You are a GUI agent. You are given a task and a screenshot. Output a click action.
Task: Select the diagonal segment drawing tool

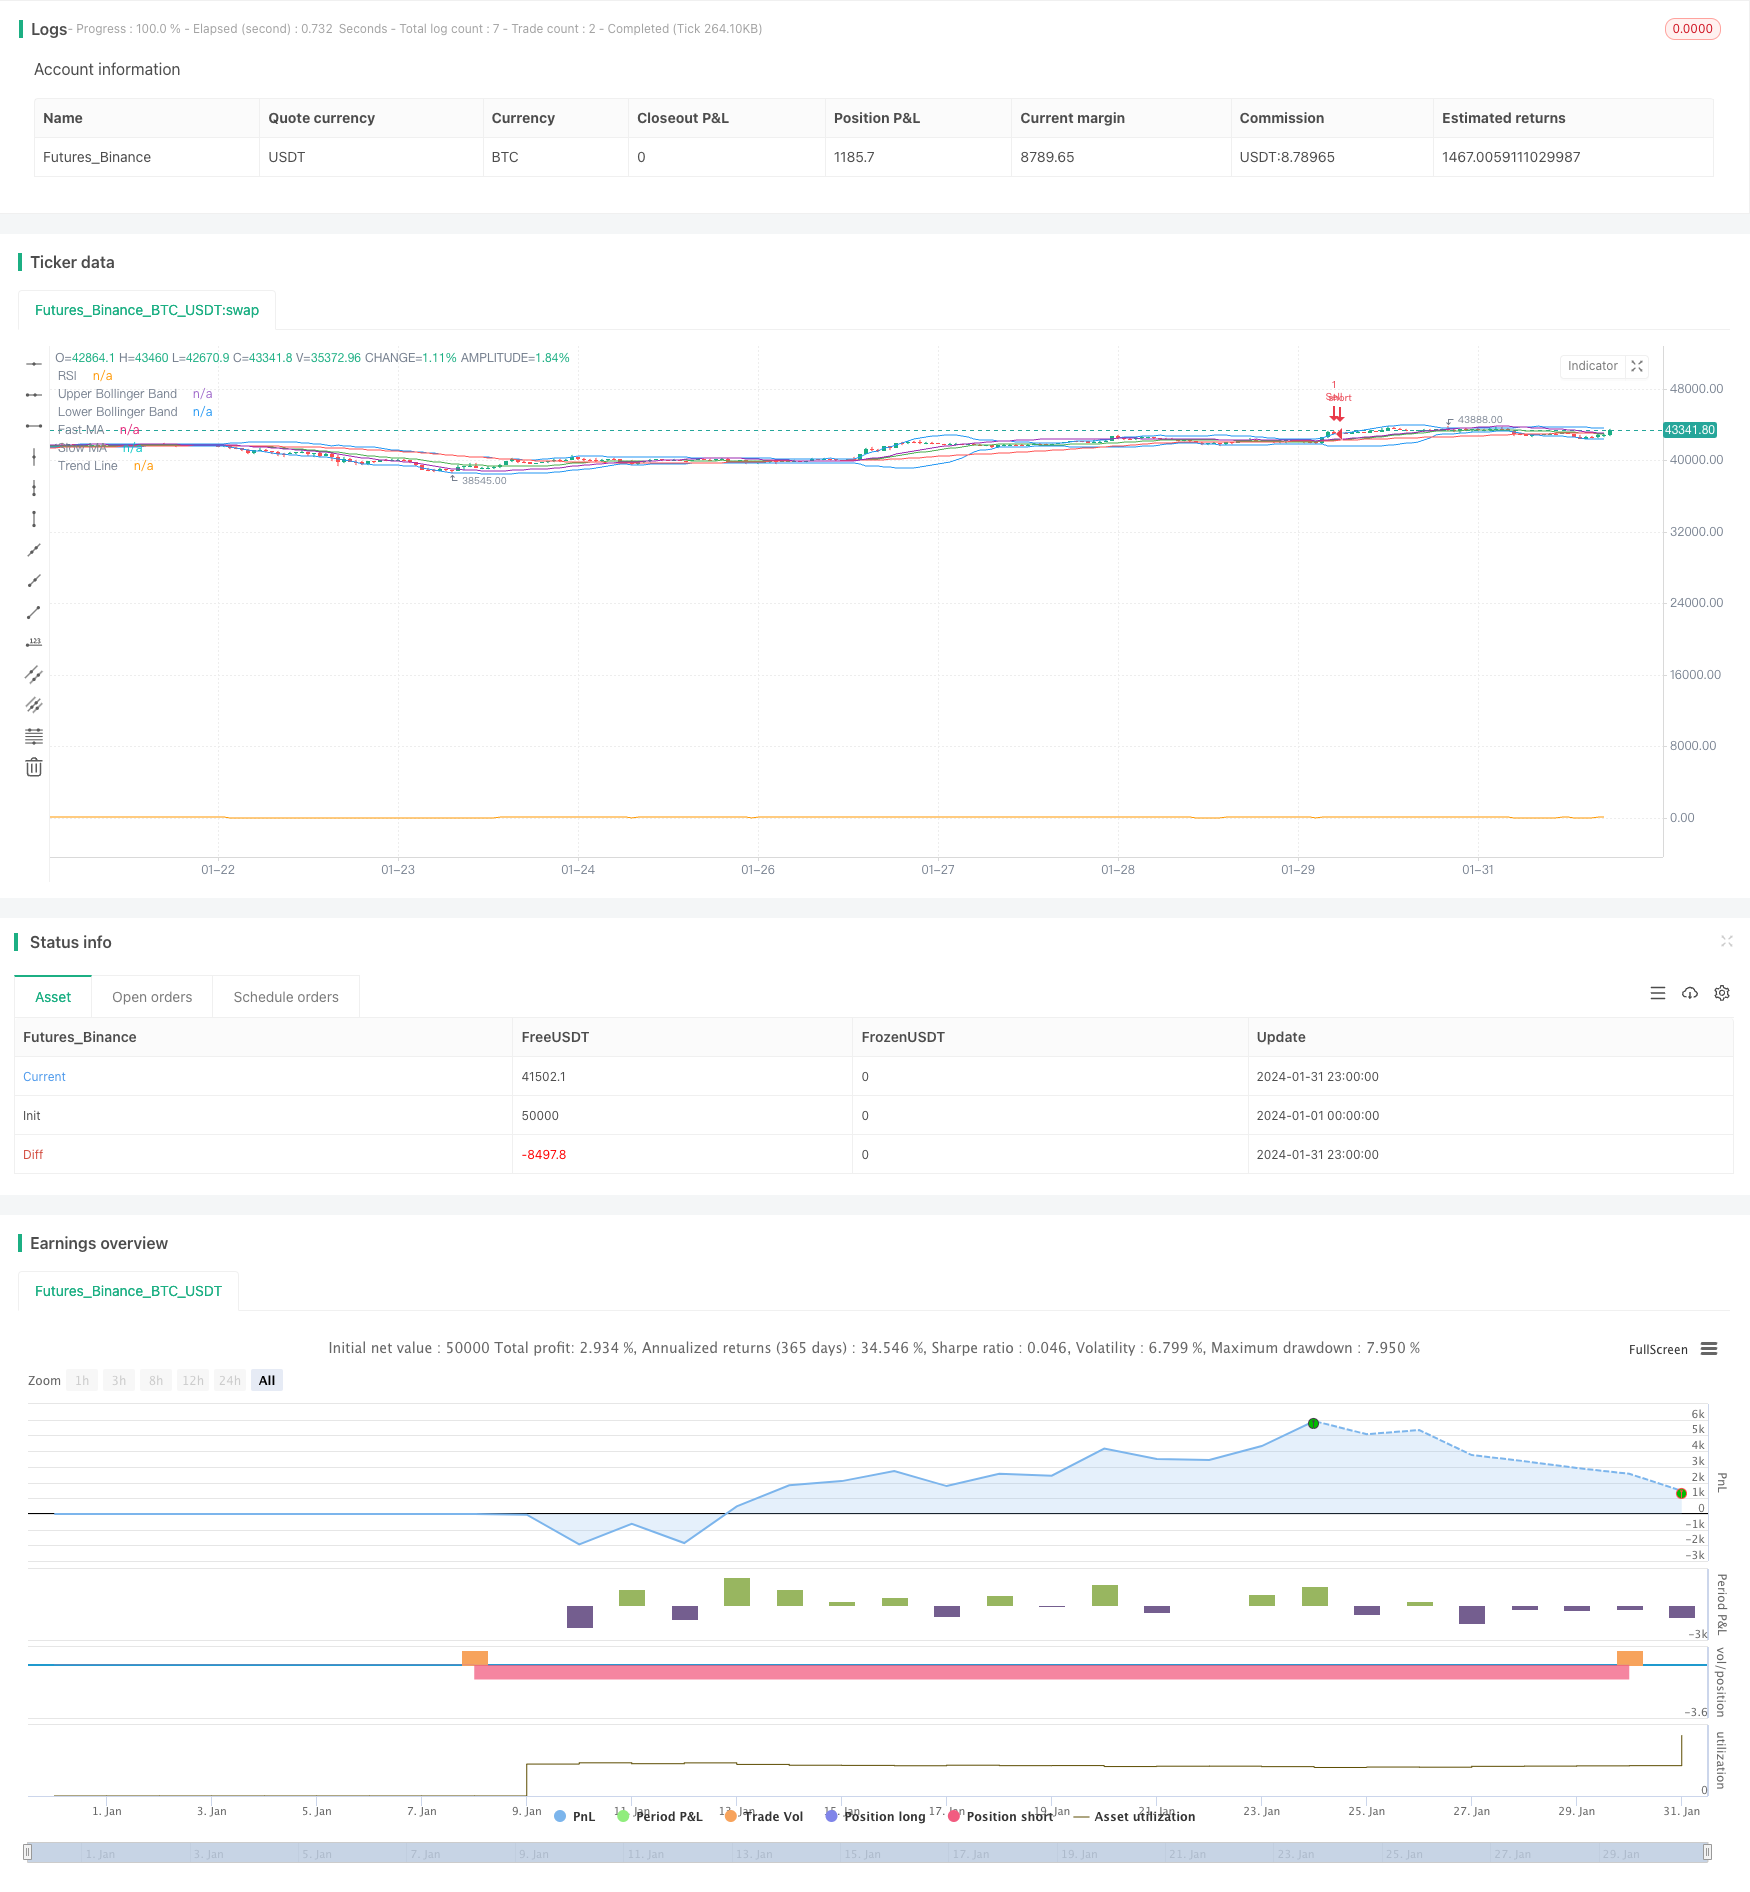coord(34,612)
